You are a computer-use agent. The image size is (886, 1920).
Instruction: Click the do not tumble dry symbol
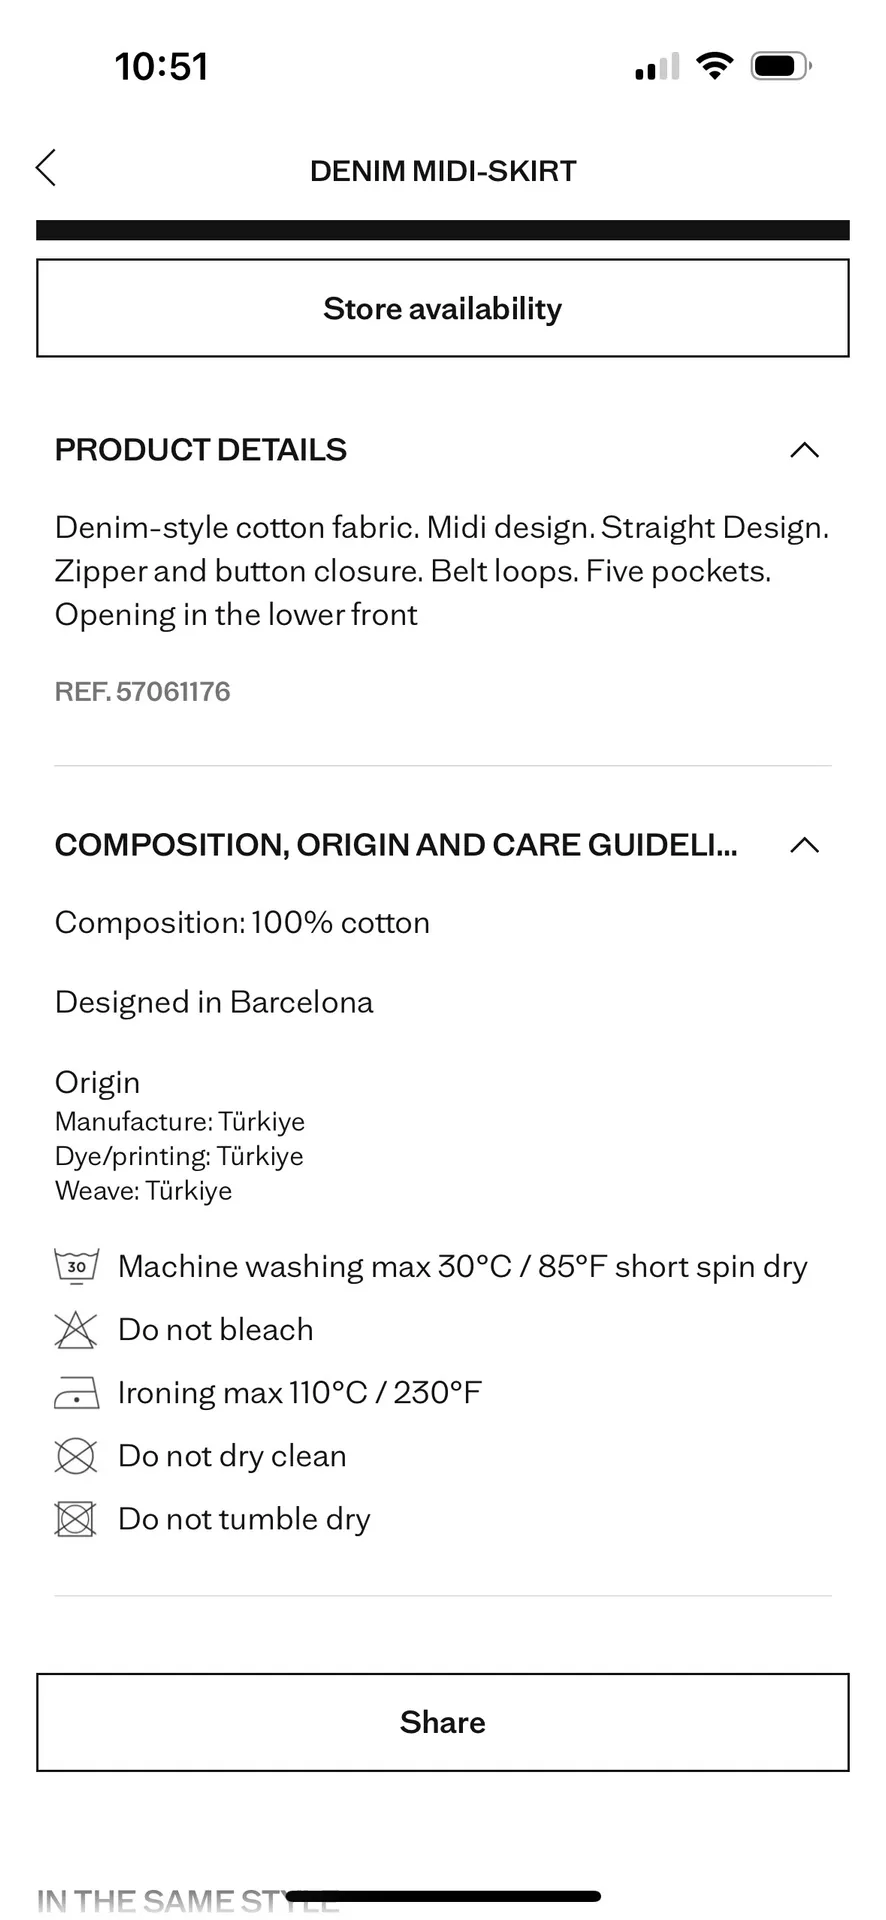click(x=76, y=1519)
